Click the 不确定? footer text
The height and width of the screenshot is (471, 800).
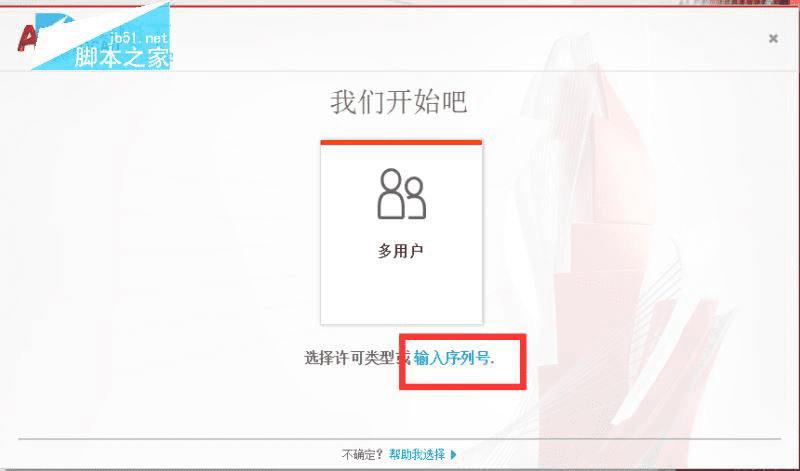coord(363,454)
